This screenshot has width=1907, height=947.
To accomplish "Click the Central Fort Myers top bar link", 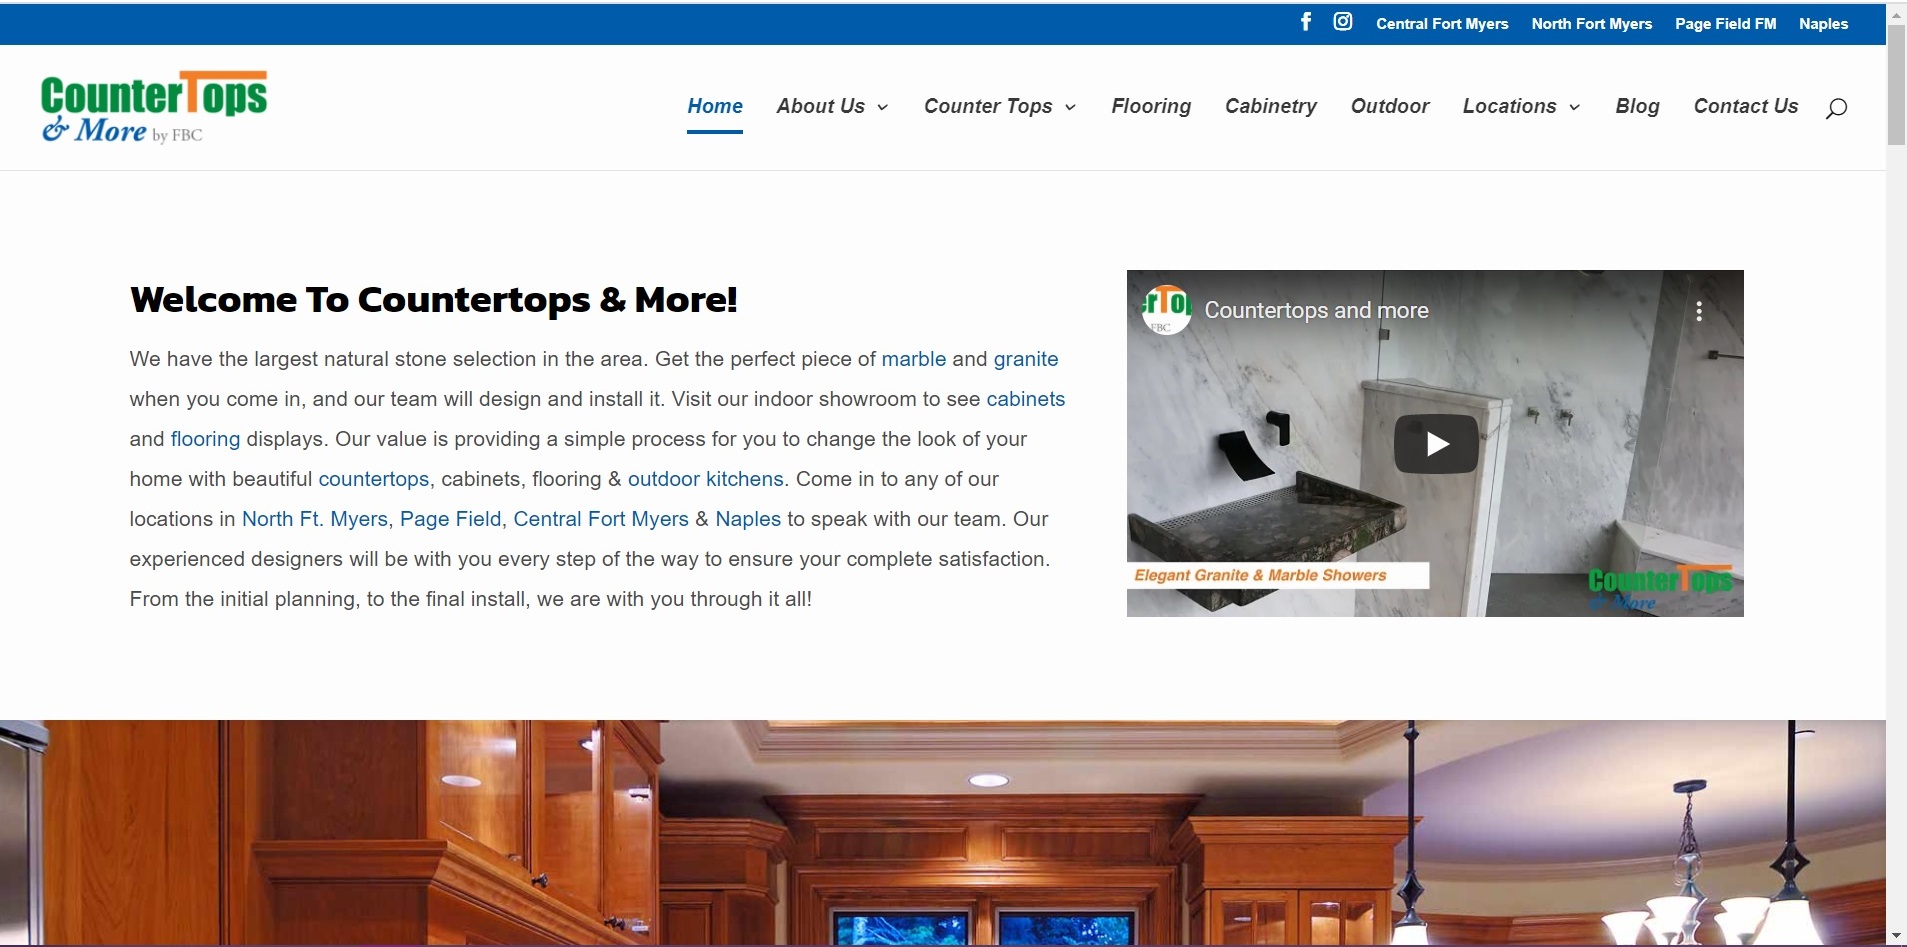I will point(1442,24).
